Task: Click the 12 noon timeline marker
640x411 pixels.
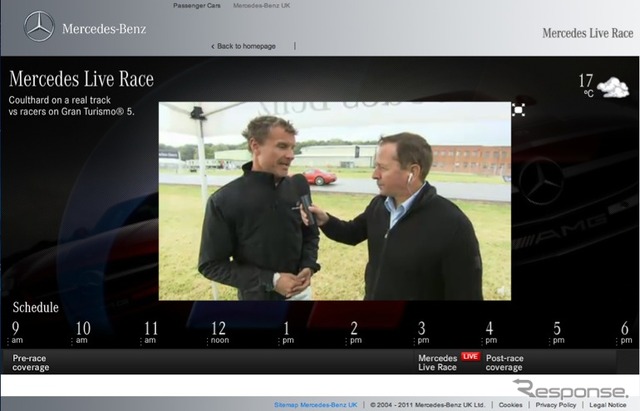Action: (x=218, y=333)
